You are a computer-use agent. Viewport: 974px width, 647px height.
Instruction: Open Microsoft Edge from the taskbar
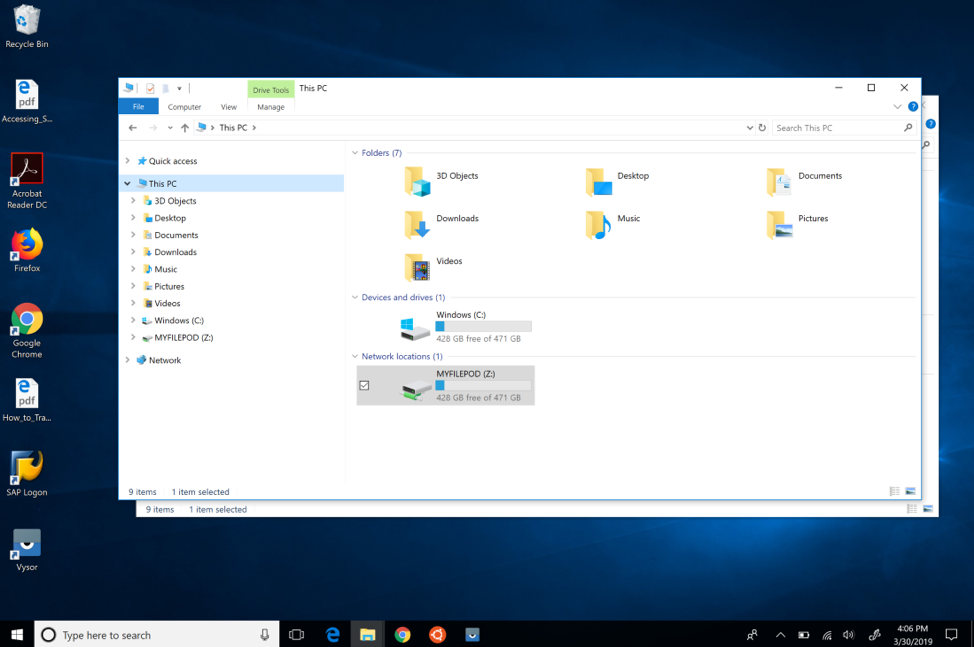tap(332, 635)
